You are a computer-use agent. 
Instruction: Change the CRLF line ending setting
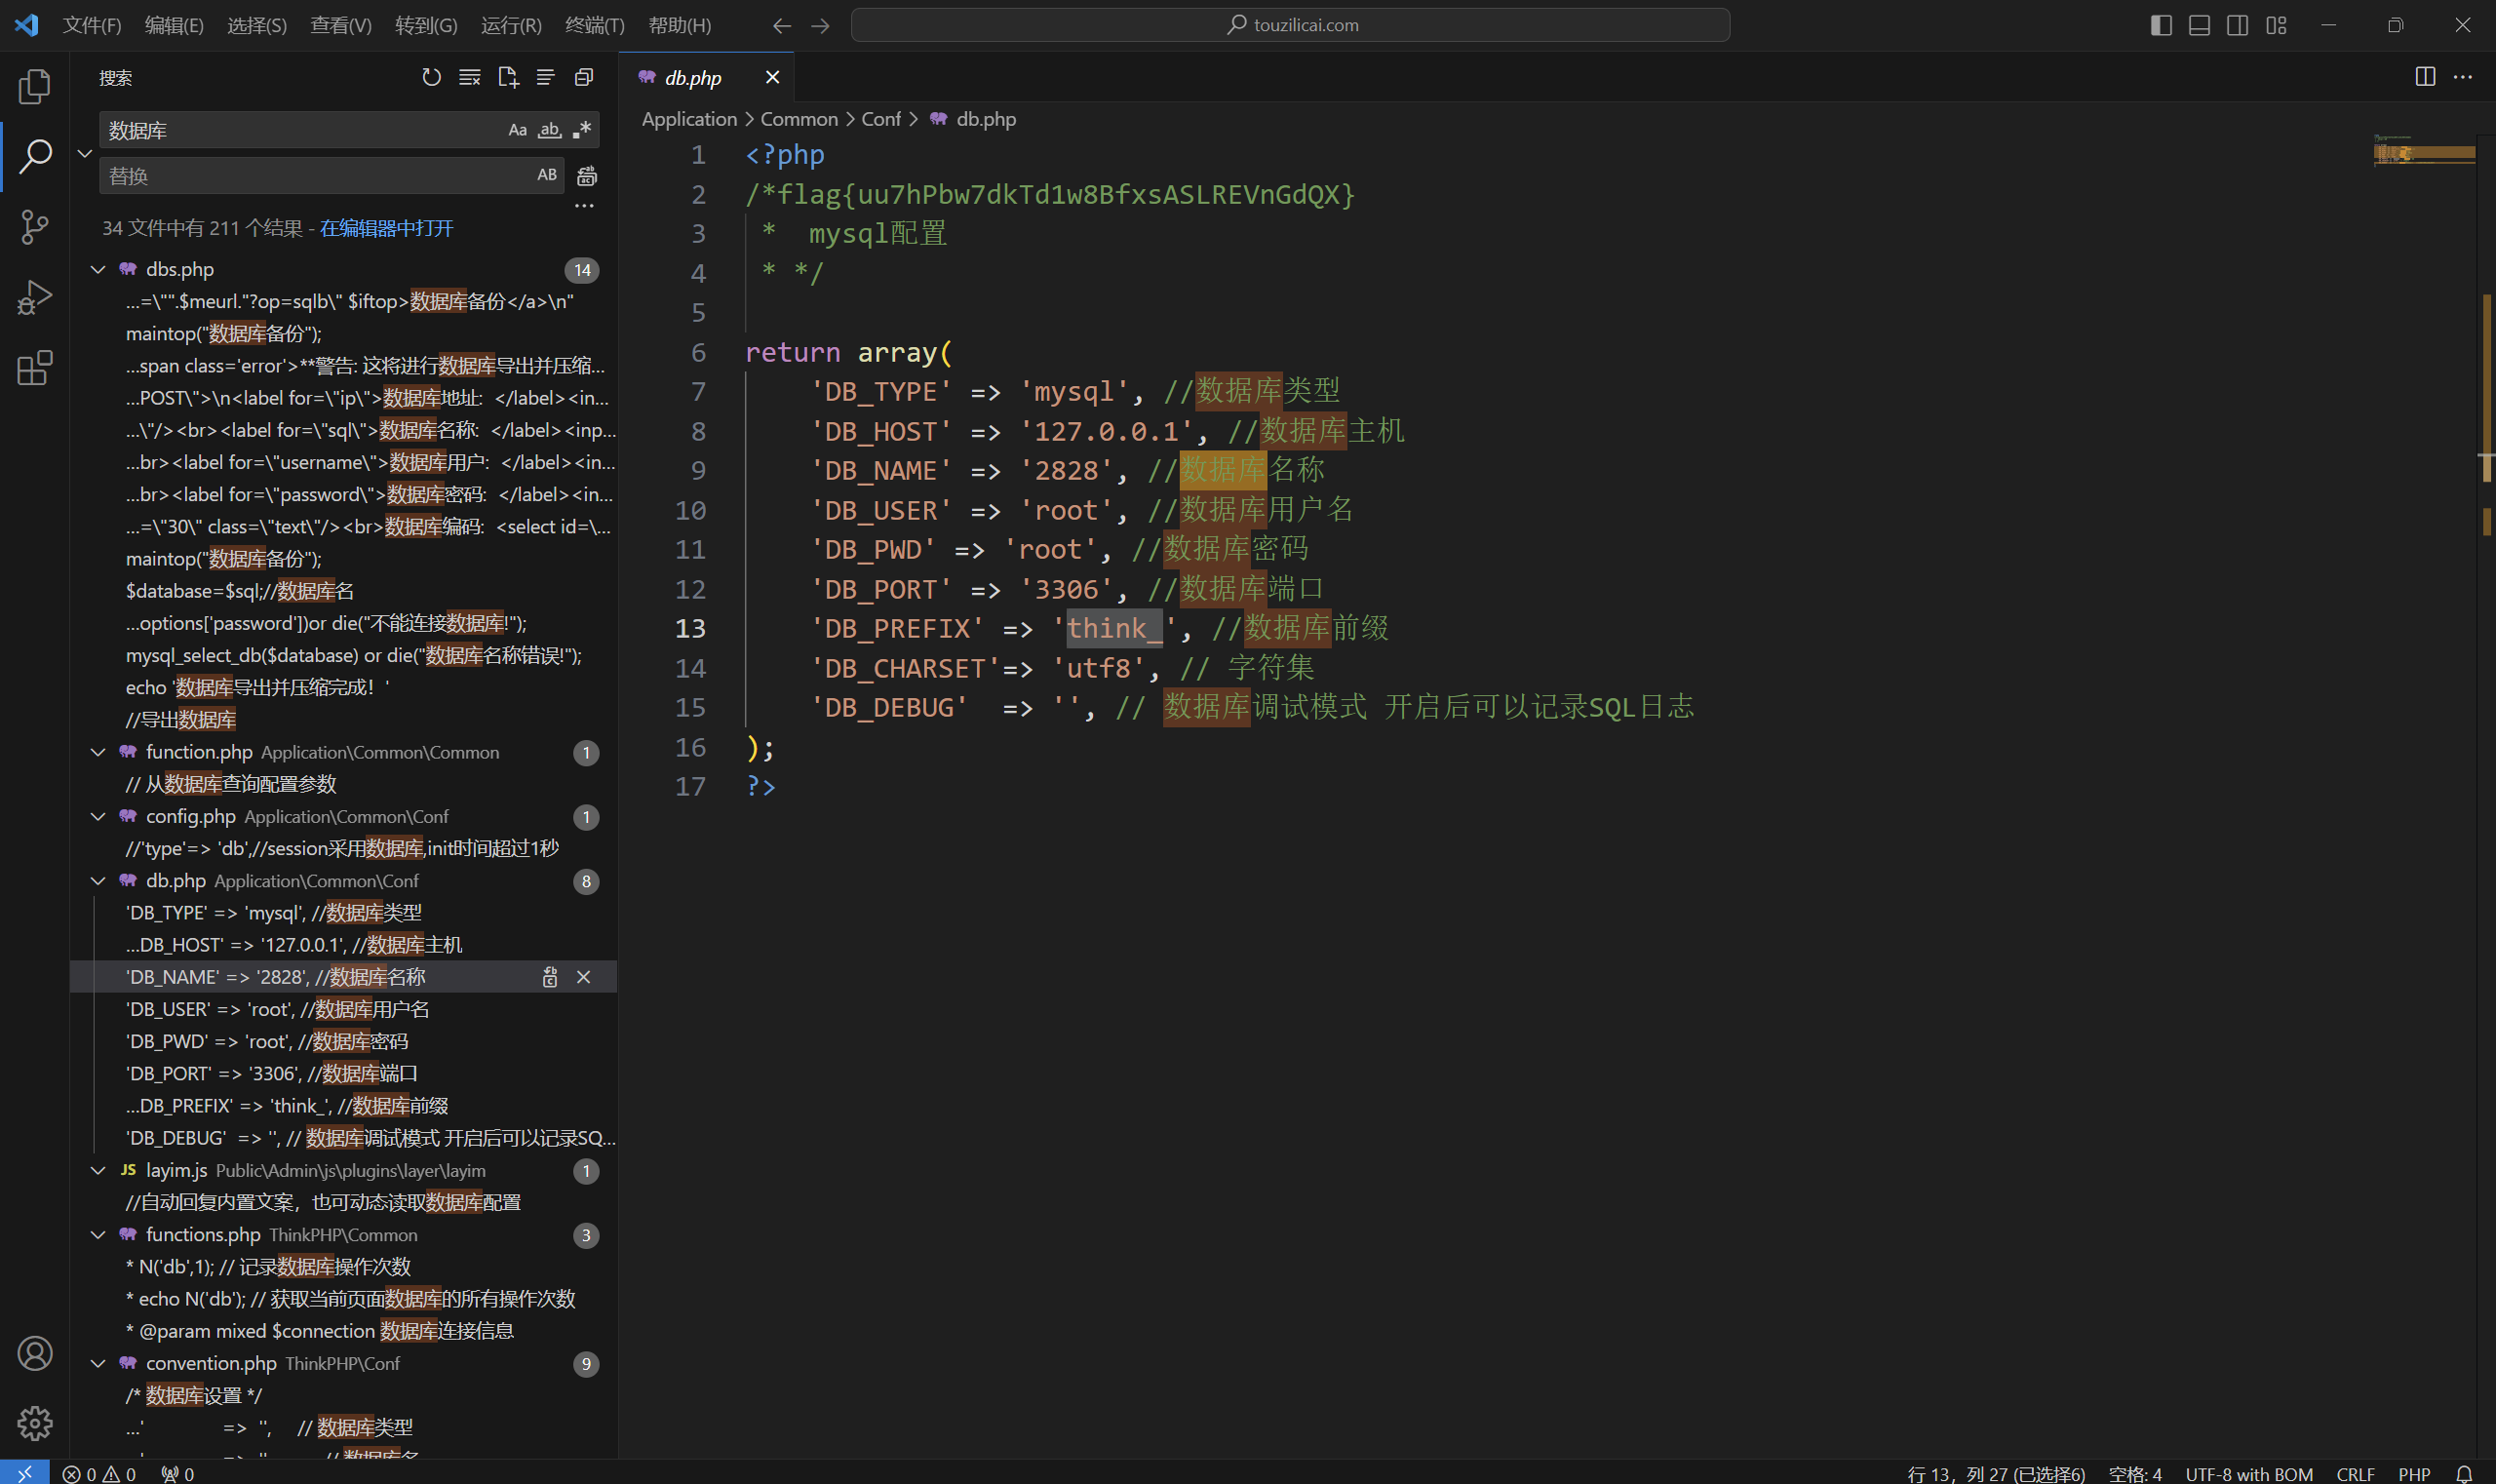pos(2355,1473)
